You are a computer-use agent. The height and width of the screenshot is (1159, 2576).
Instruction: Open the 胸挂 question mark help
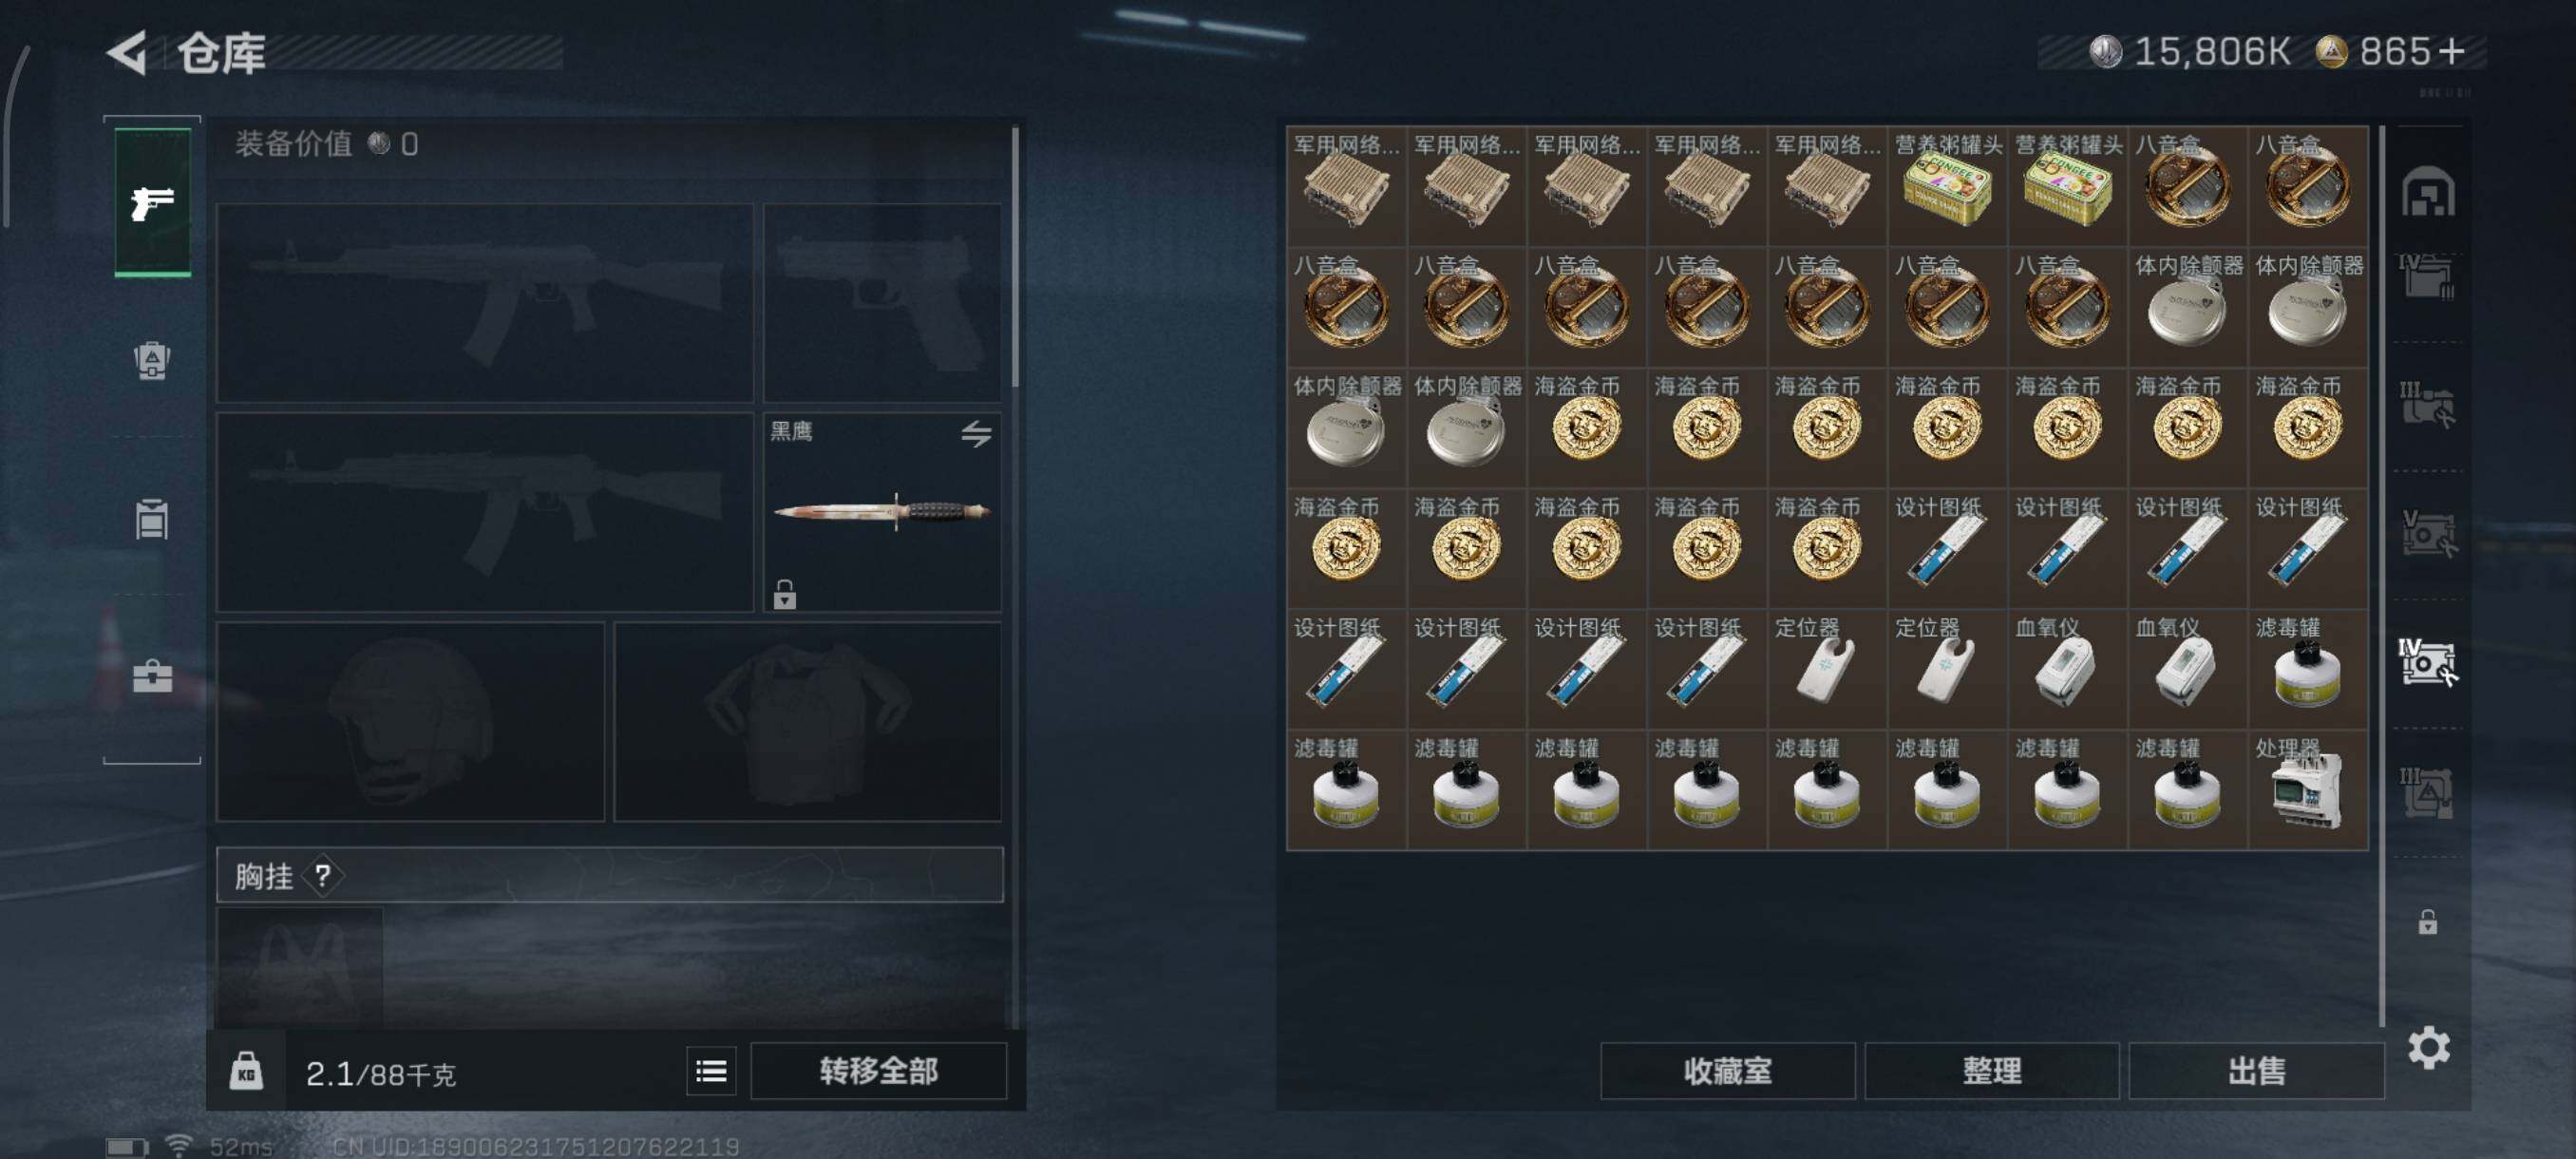[x=322, y=876]
